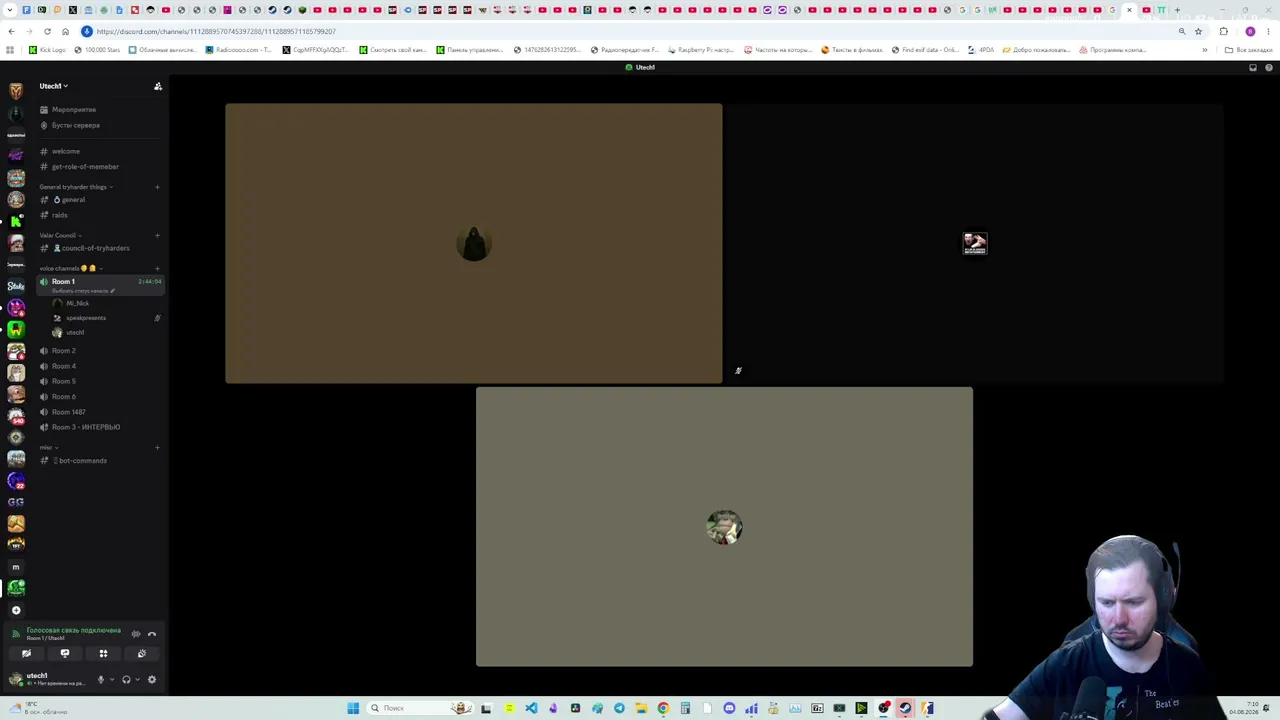Open the invite members icon beside Utech1

coord(157,86)
